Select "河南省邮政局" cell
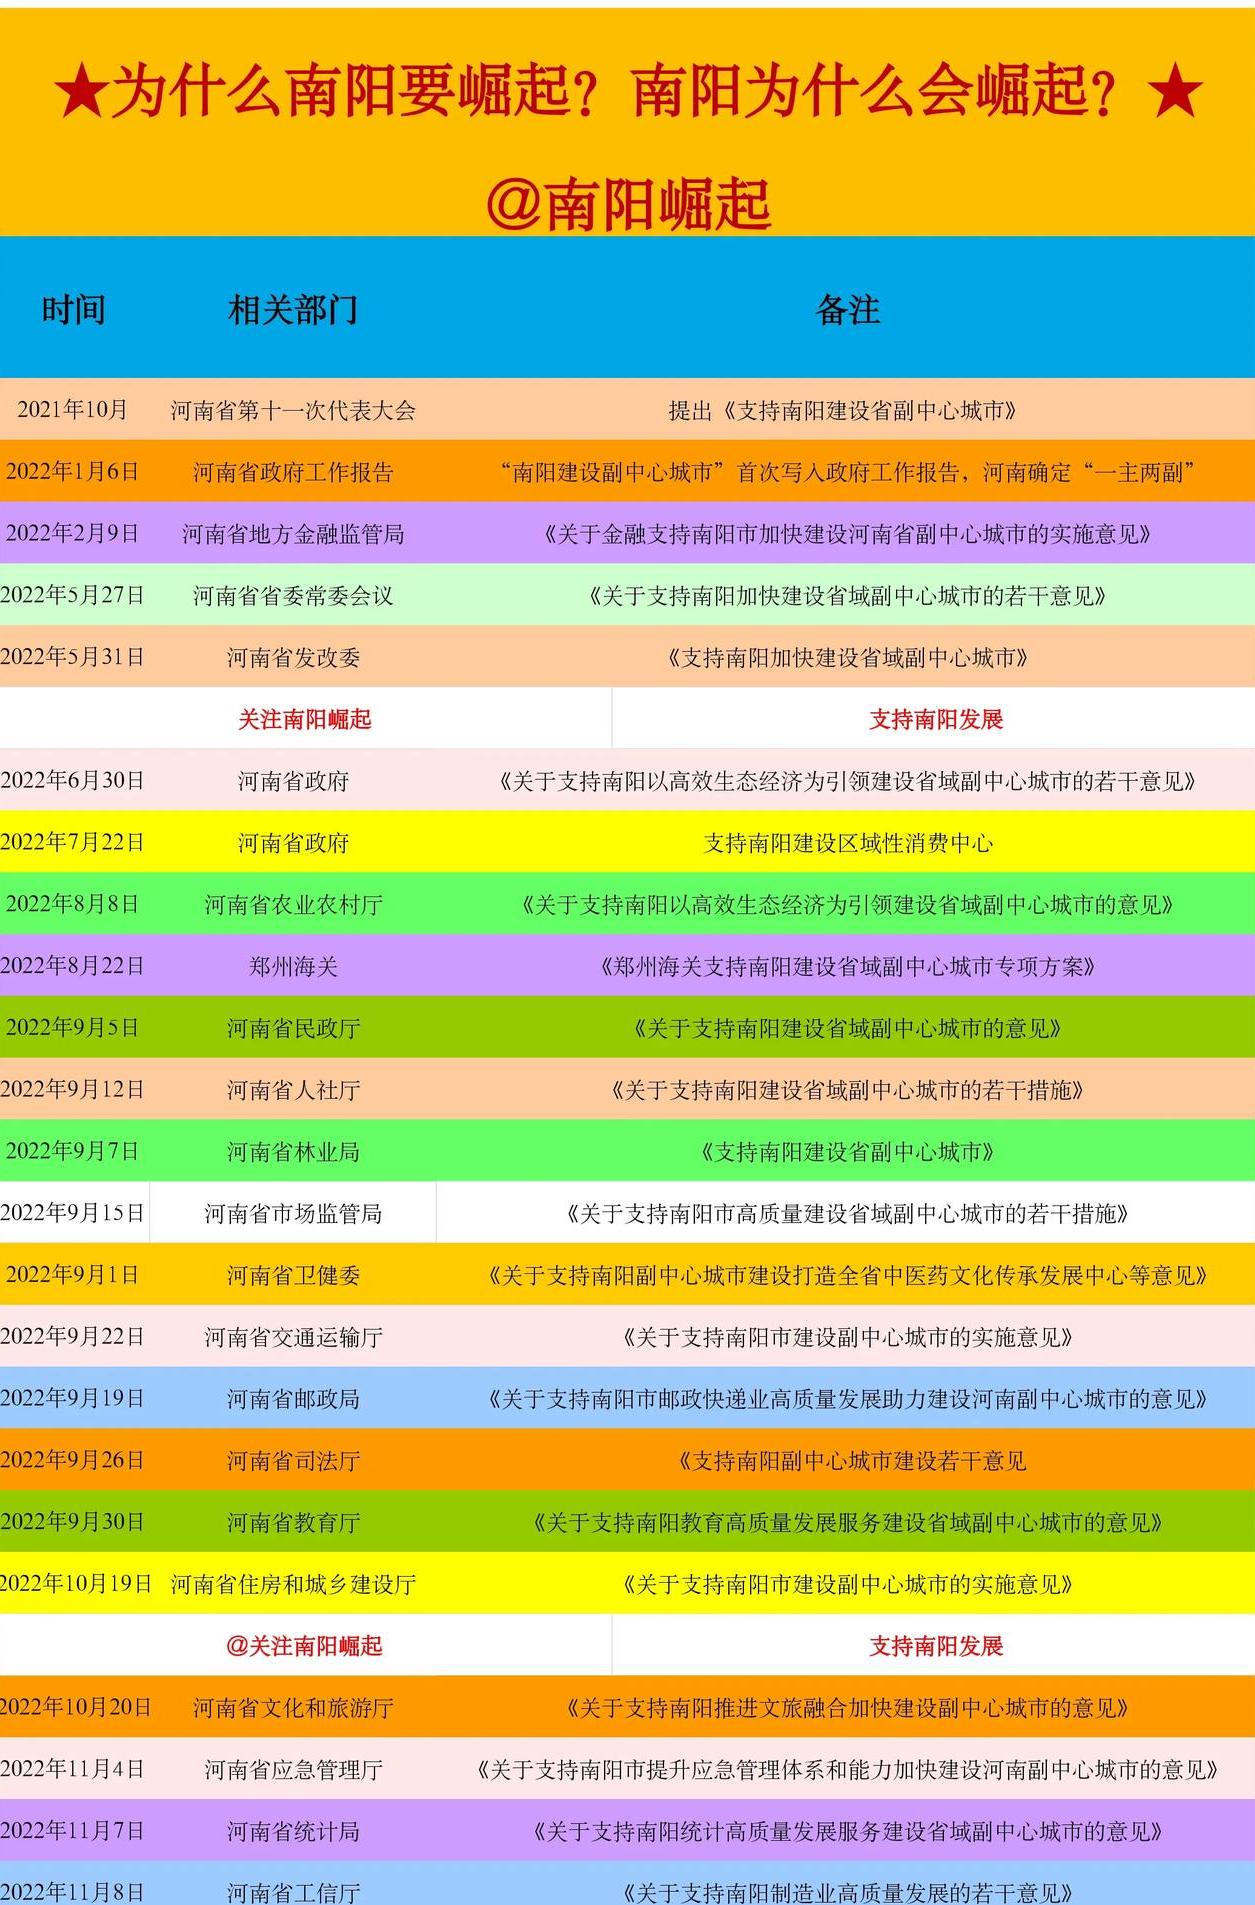The image size is (1255, 1905). point(293,1400)
